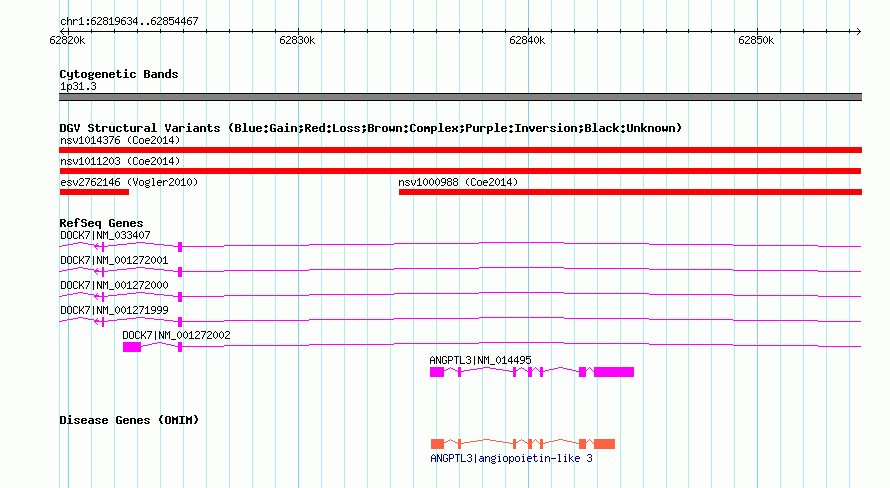Open the esv2762146 (Vogler2010) label
Screen dimensions: 890x488
click(129, 182)
